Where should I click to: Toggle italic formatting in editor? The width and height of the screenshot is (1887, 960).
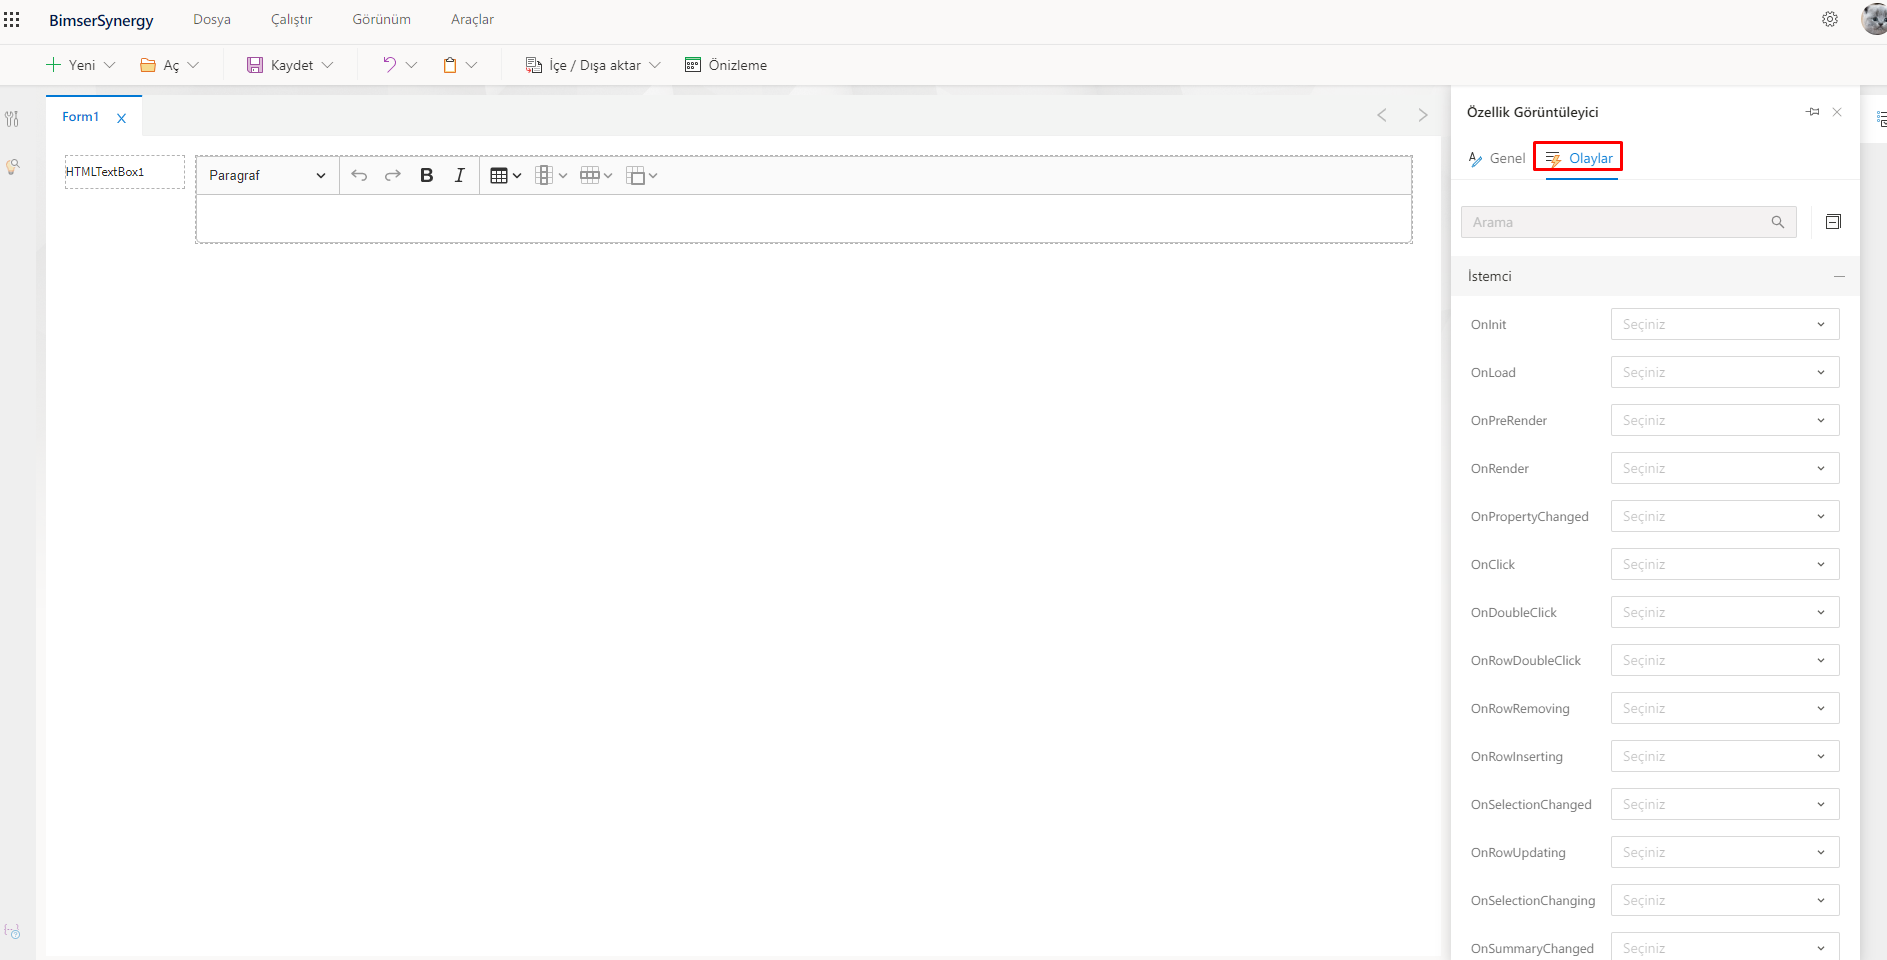click(x=460, y=175)
